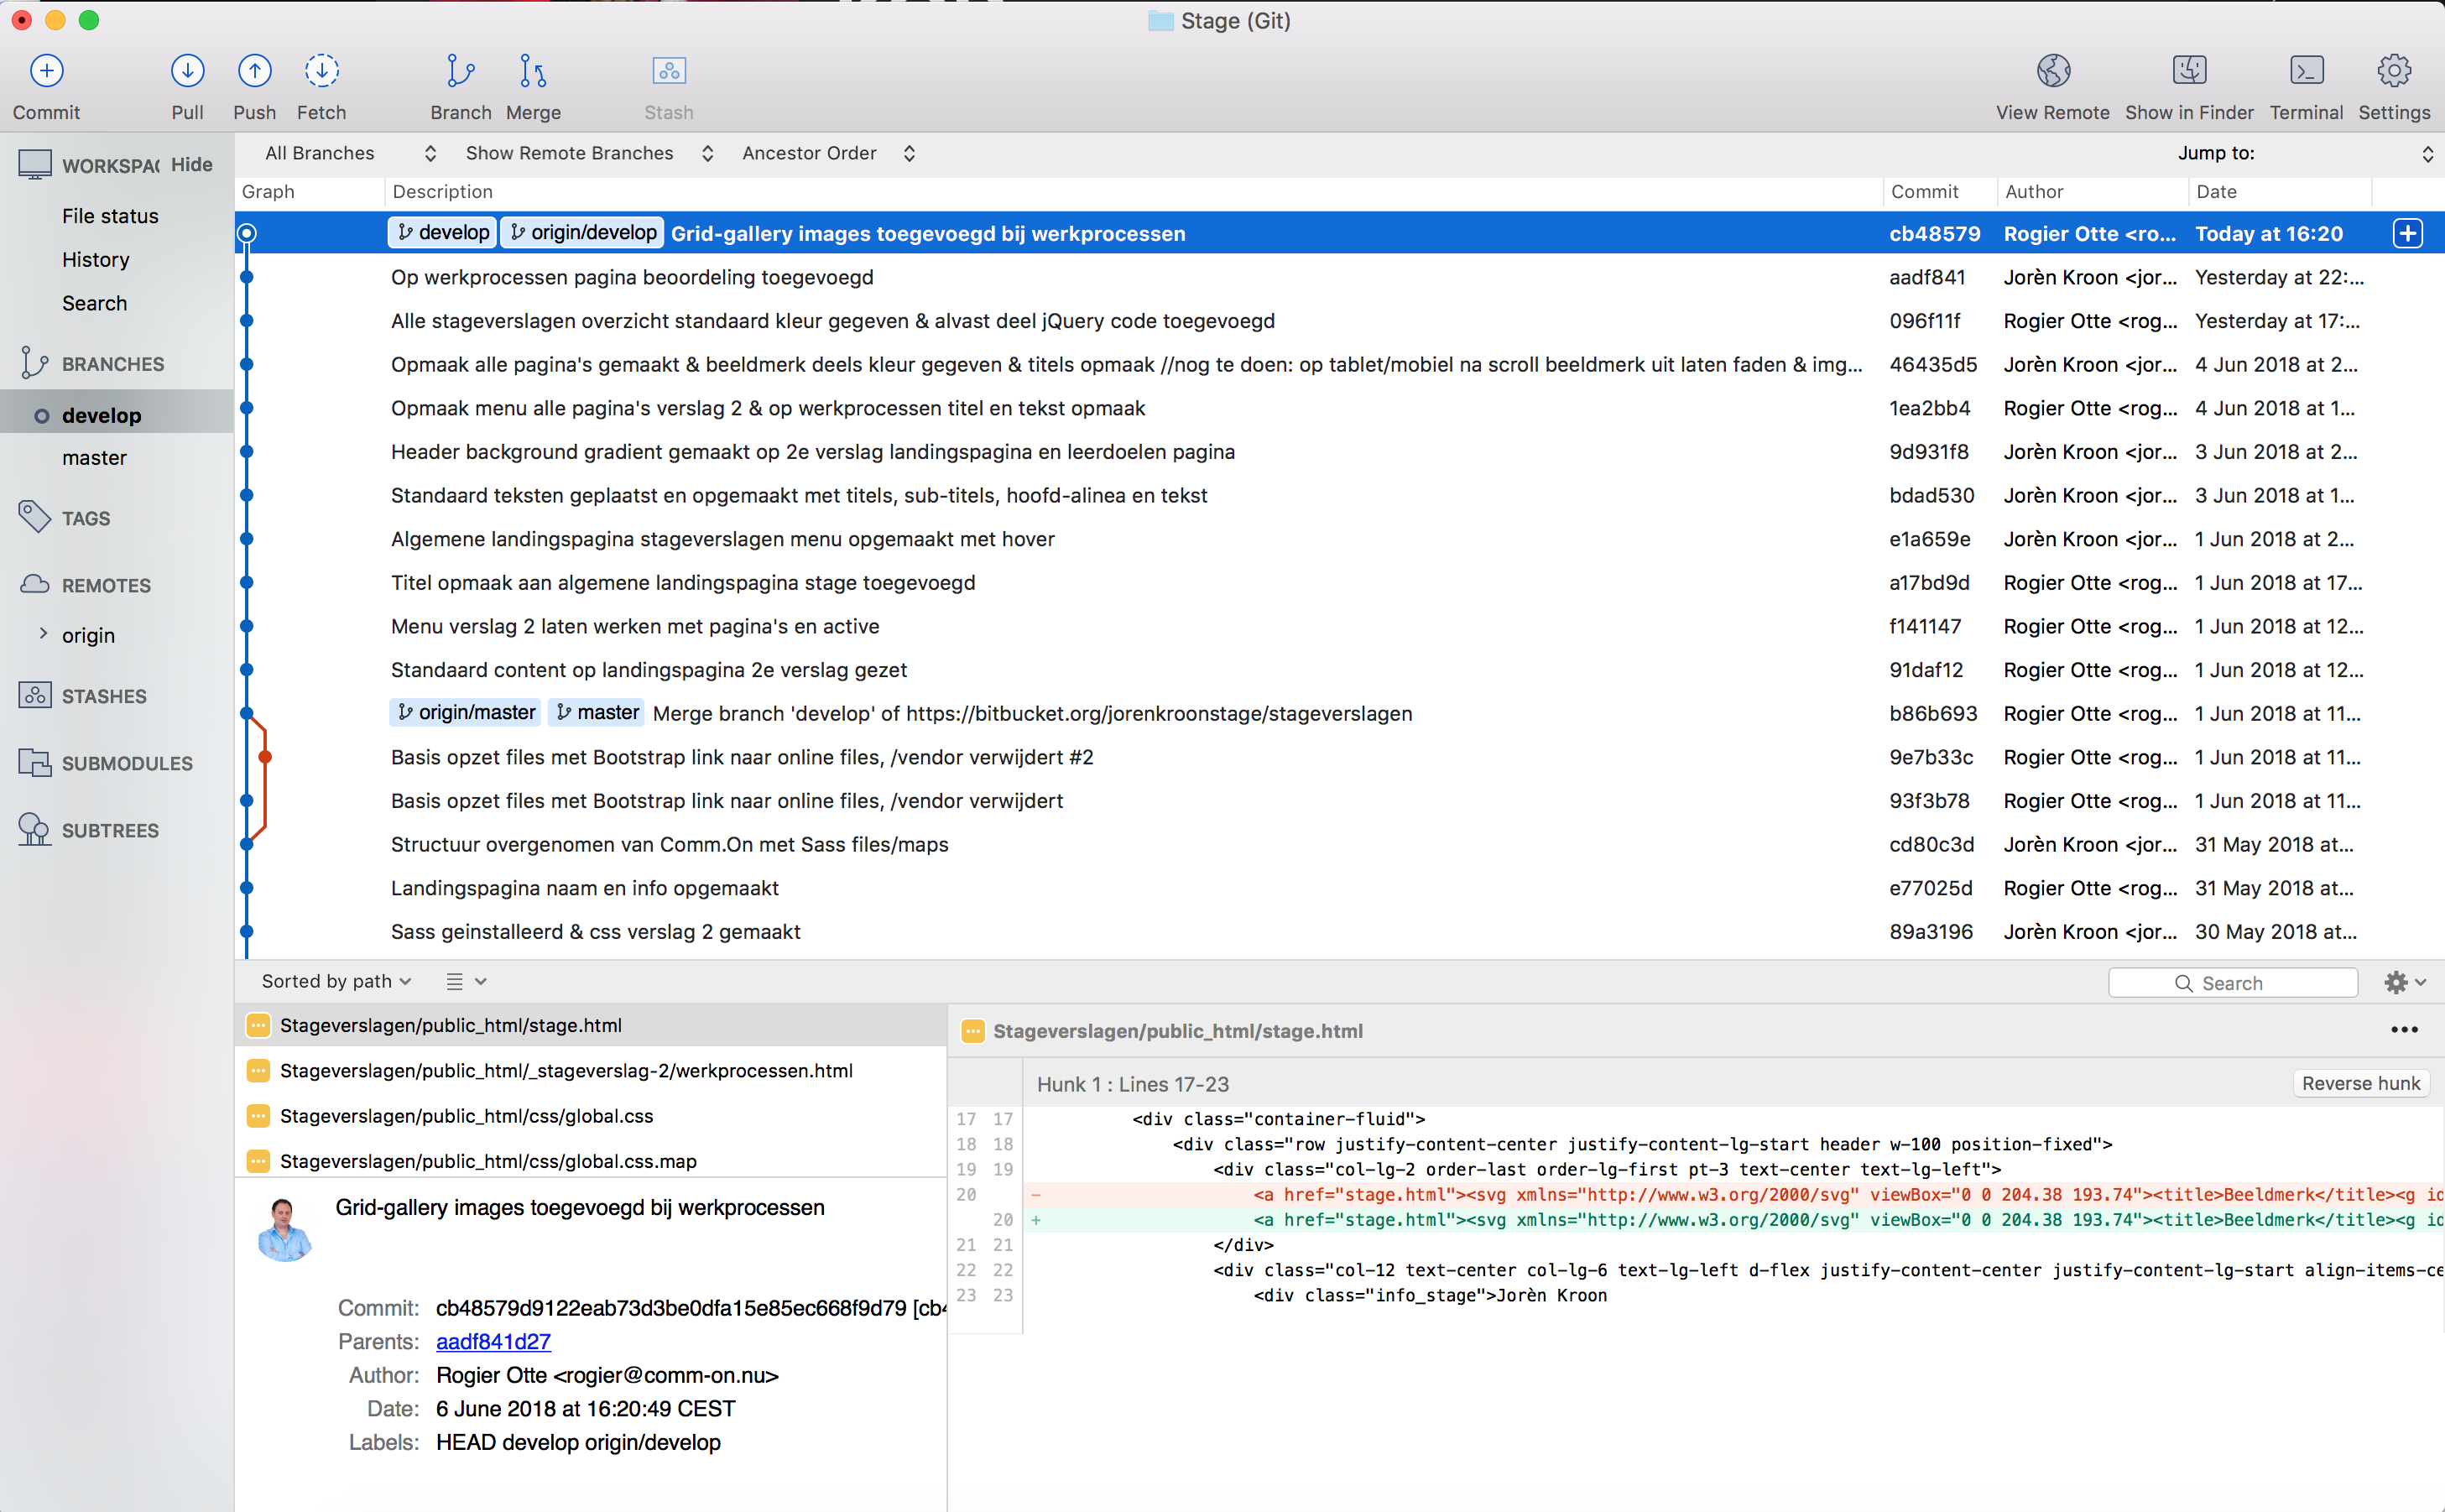Click the origin/develop branch label

pos(582,232)
